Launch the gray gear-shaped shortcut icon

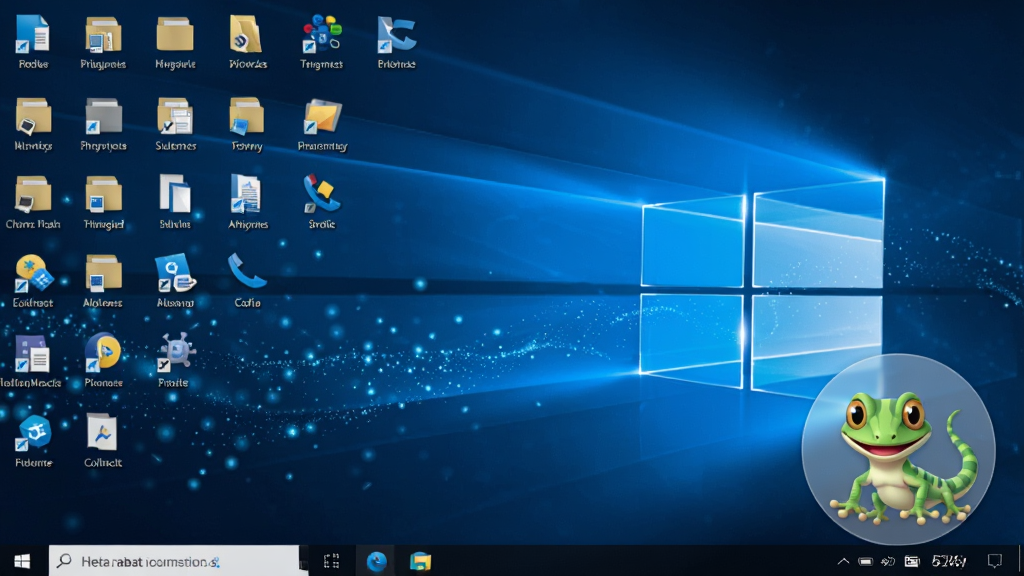click(x=175, y=353)
